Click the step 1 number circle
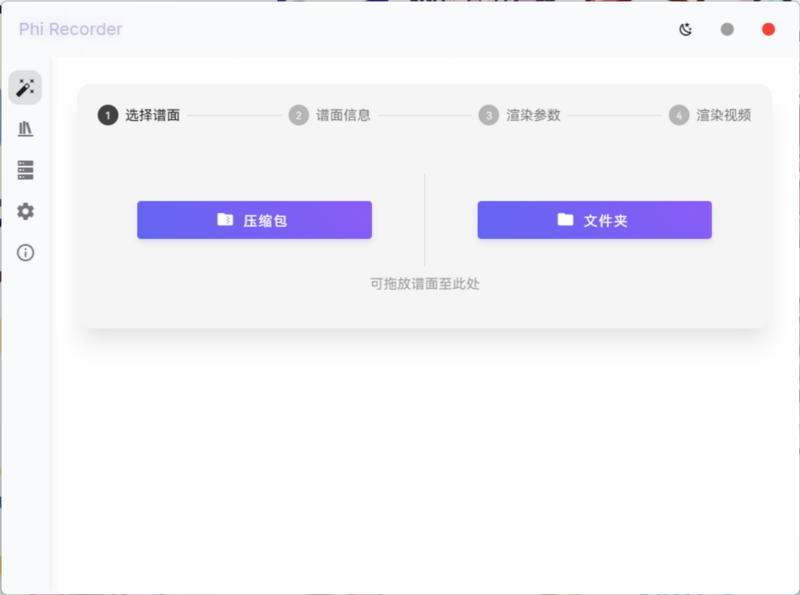Viewport: 800px width, 595px height. (x=107, y=115)
